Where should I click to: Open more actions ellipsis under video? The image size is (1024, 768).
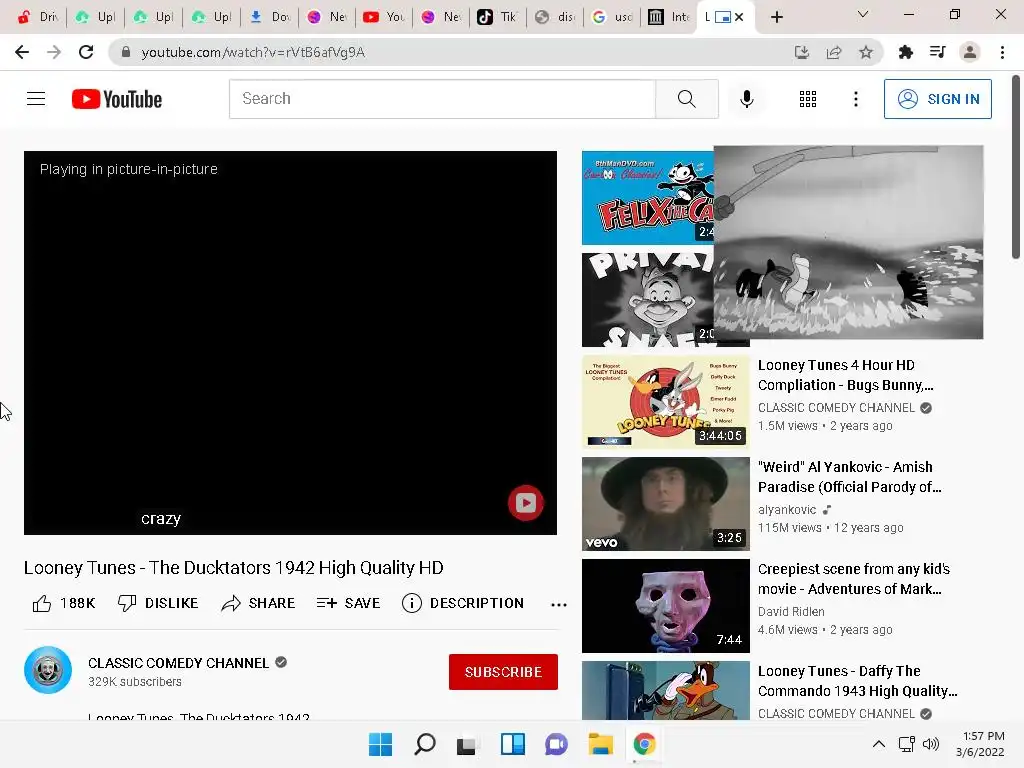558,605
